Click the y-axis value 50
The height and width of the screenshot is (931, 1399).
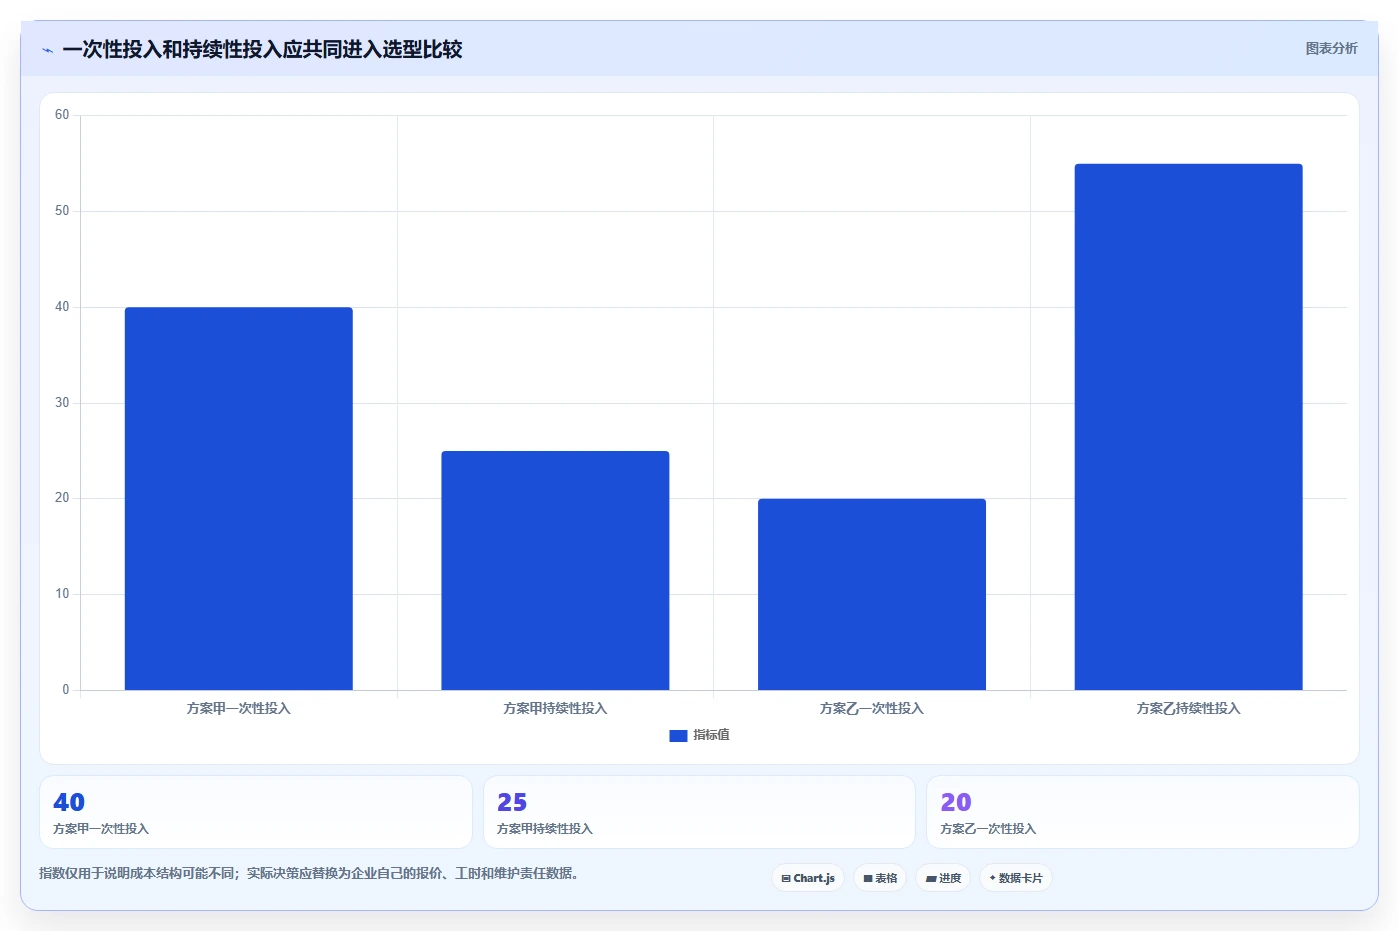62,211
